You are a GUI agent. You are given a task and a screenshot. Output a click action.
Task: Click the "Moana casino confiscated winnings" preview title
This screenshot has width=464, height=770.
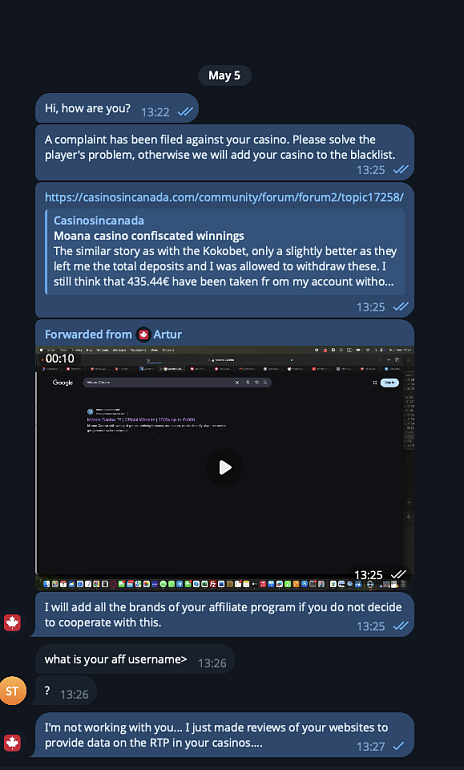pos(149,236)
